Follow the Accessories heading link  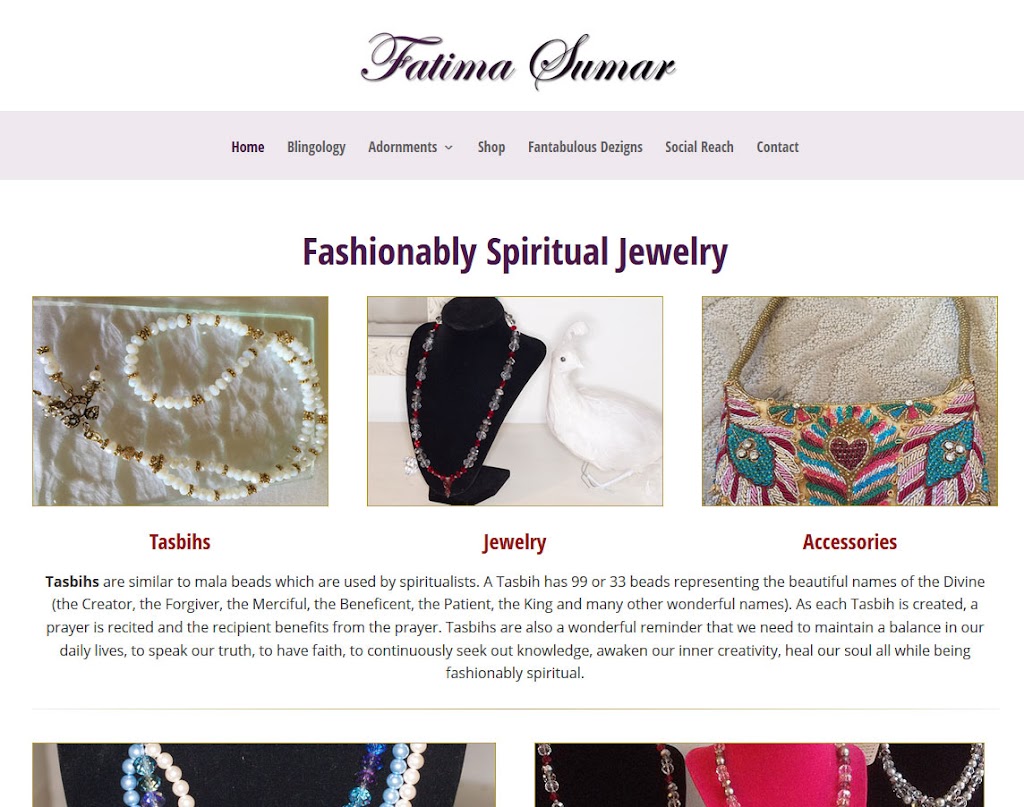point(850,542)
